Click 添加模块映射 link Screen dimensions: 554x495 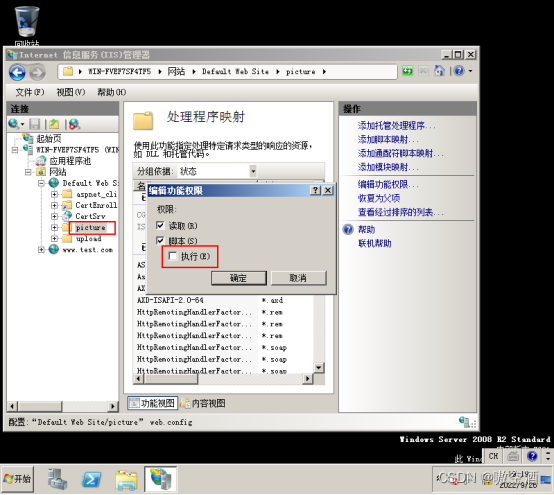[388, 167]
